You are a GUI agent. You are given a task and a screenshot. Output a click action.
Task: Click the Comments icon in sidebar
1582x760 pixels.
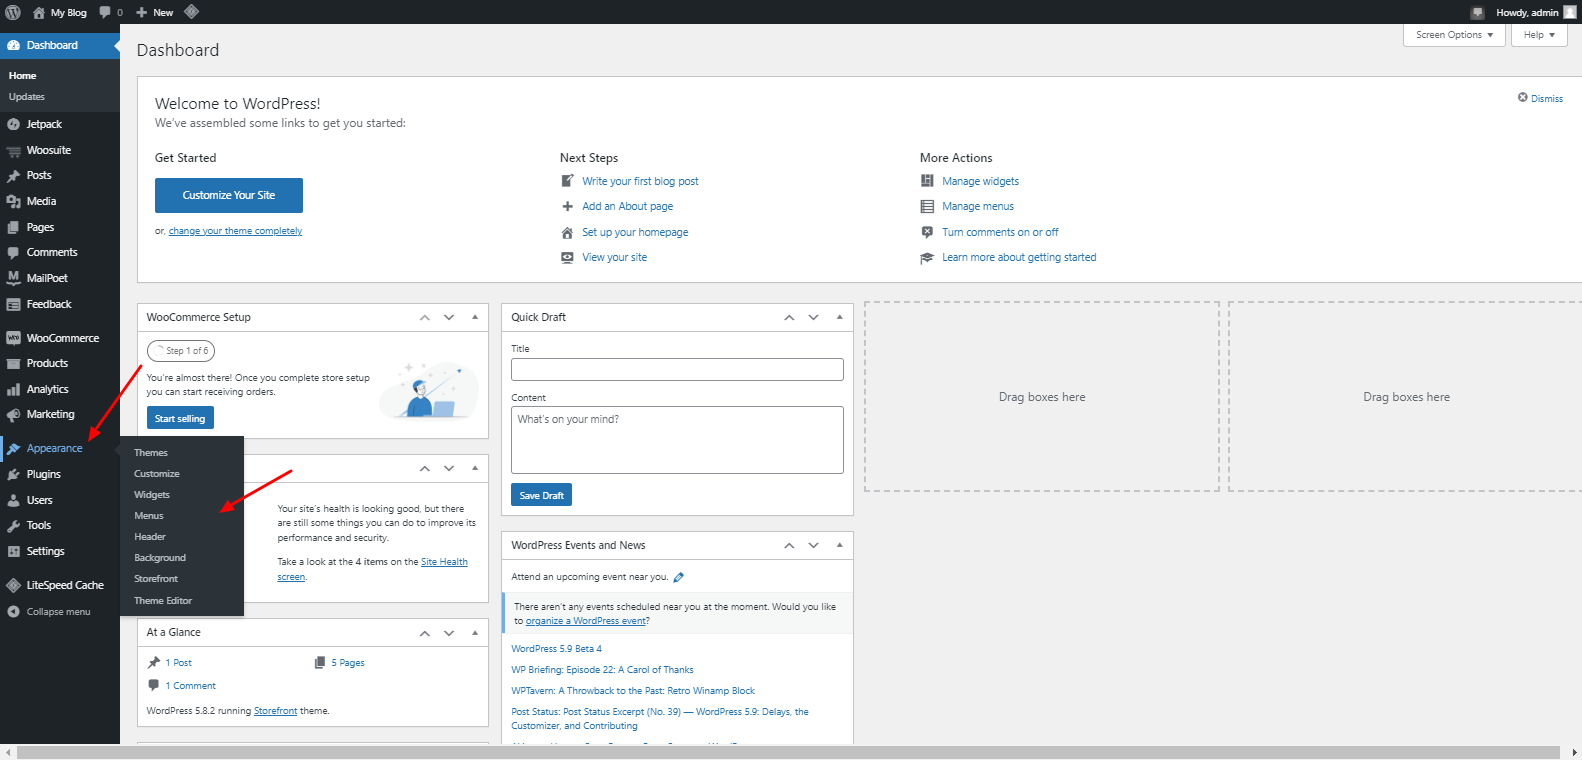[x=13, y=253]
